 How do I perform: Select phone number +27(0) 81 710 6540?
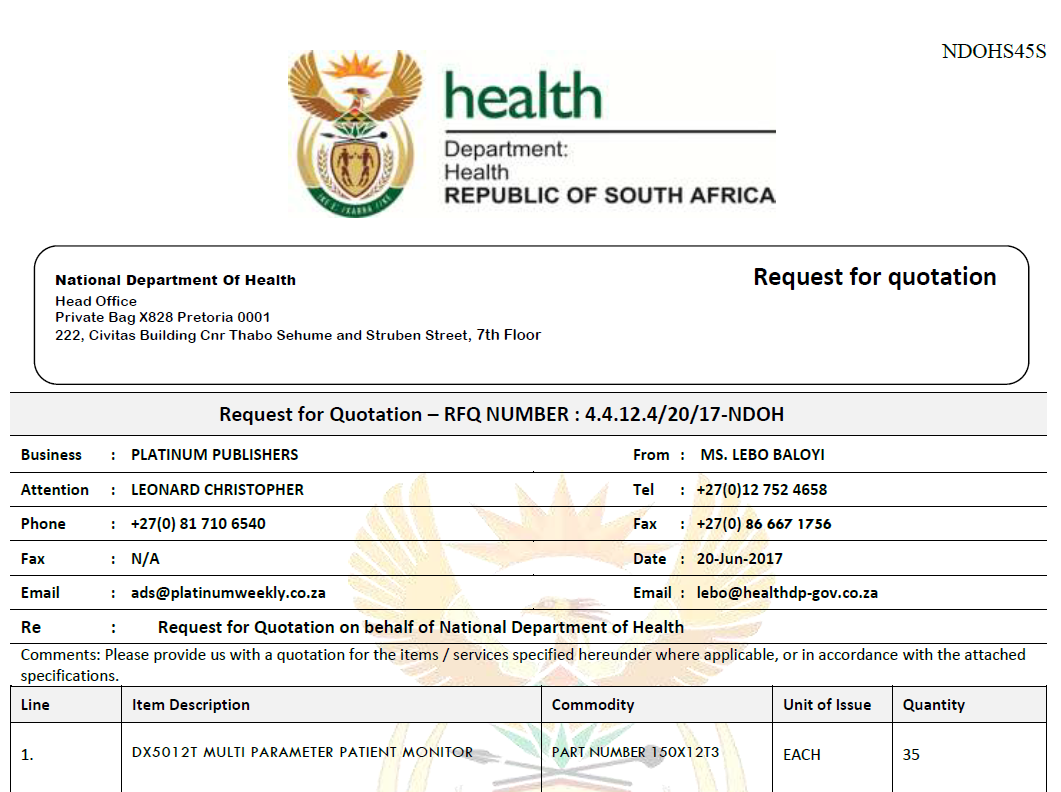click(198, 524)
